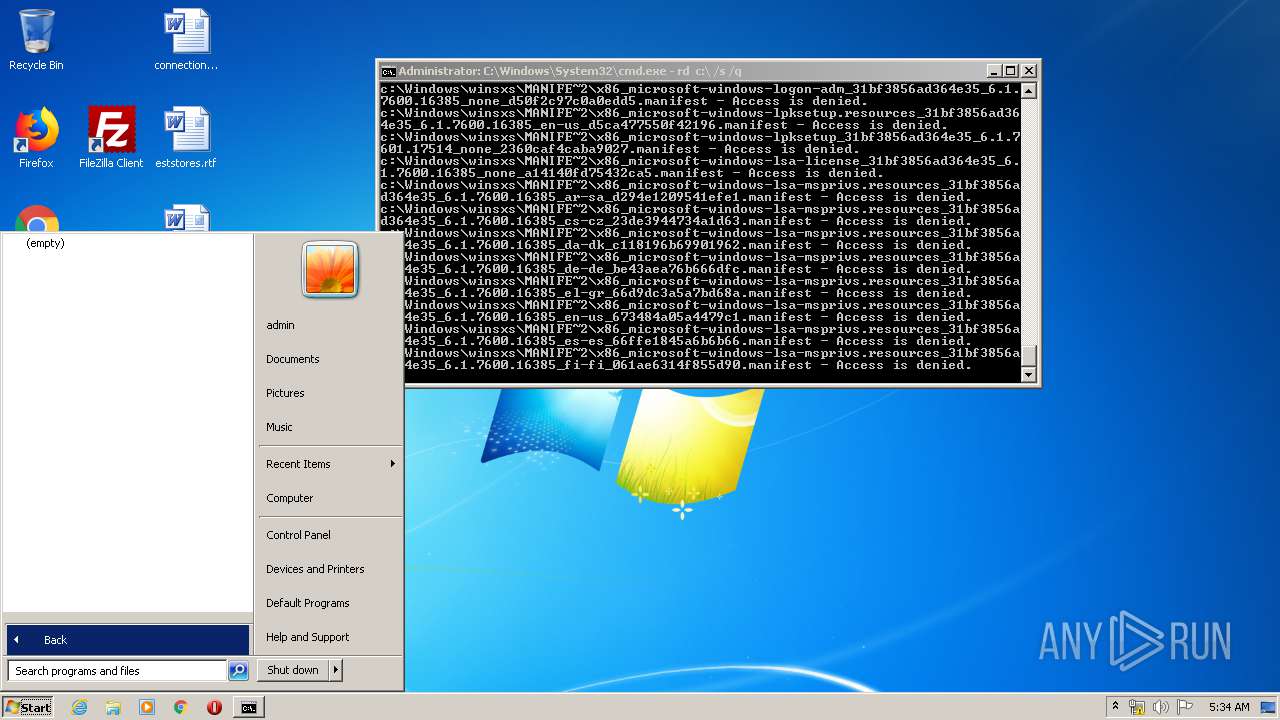
Task: Open Chrome from the taskbar
Action: [181, 707]
